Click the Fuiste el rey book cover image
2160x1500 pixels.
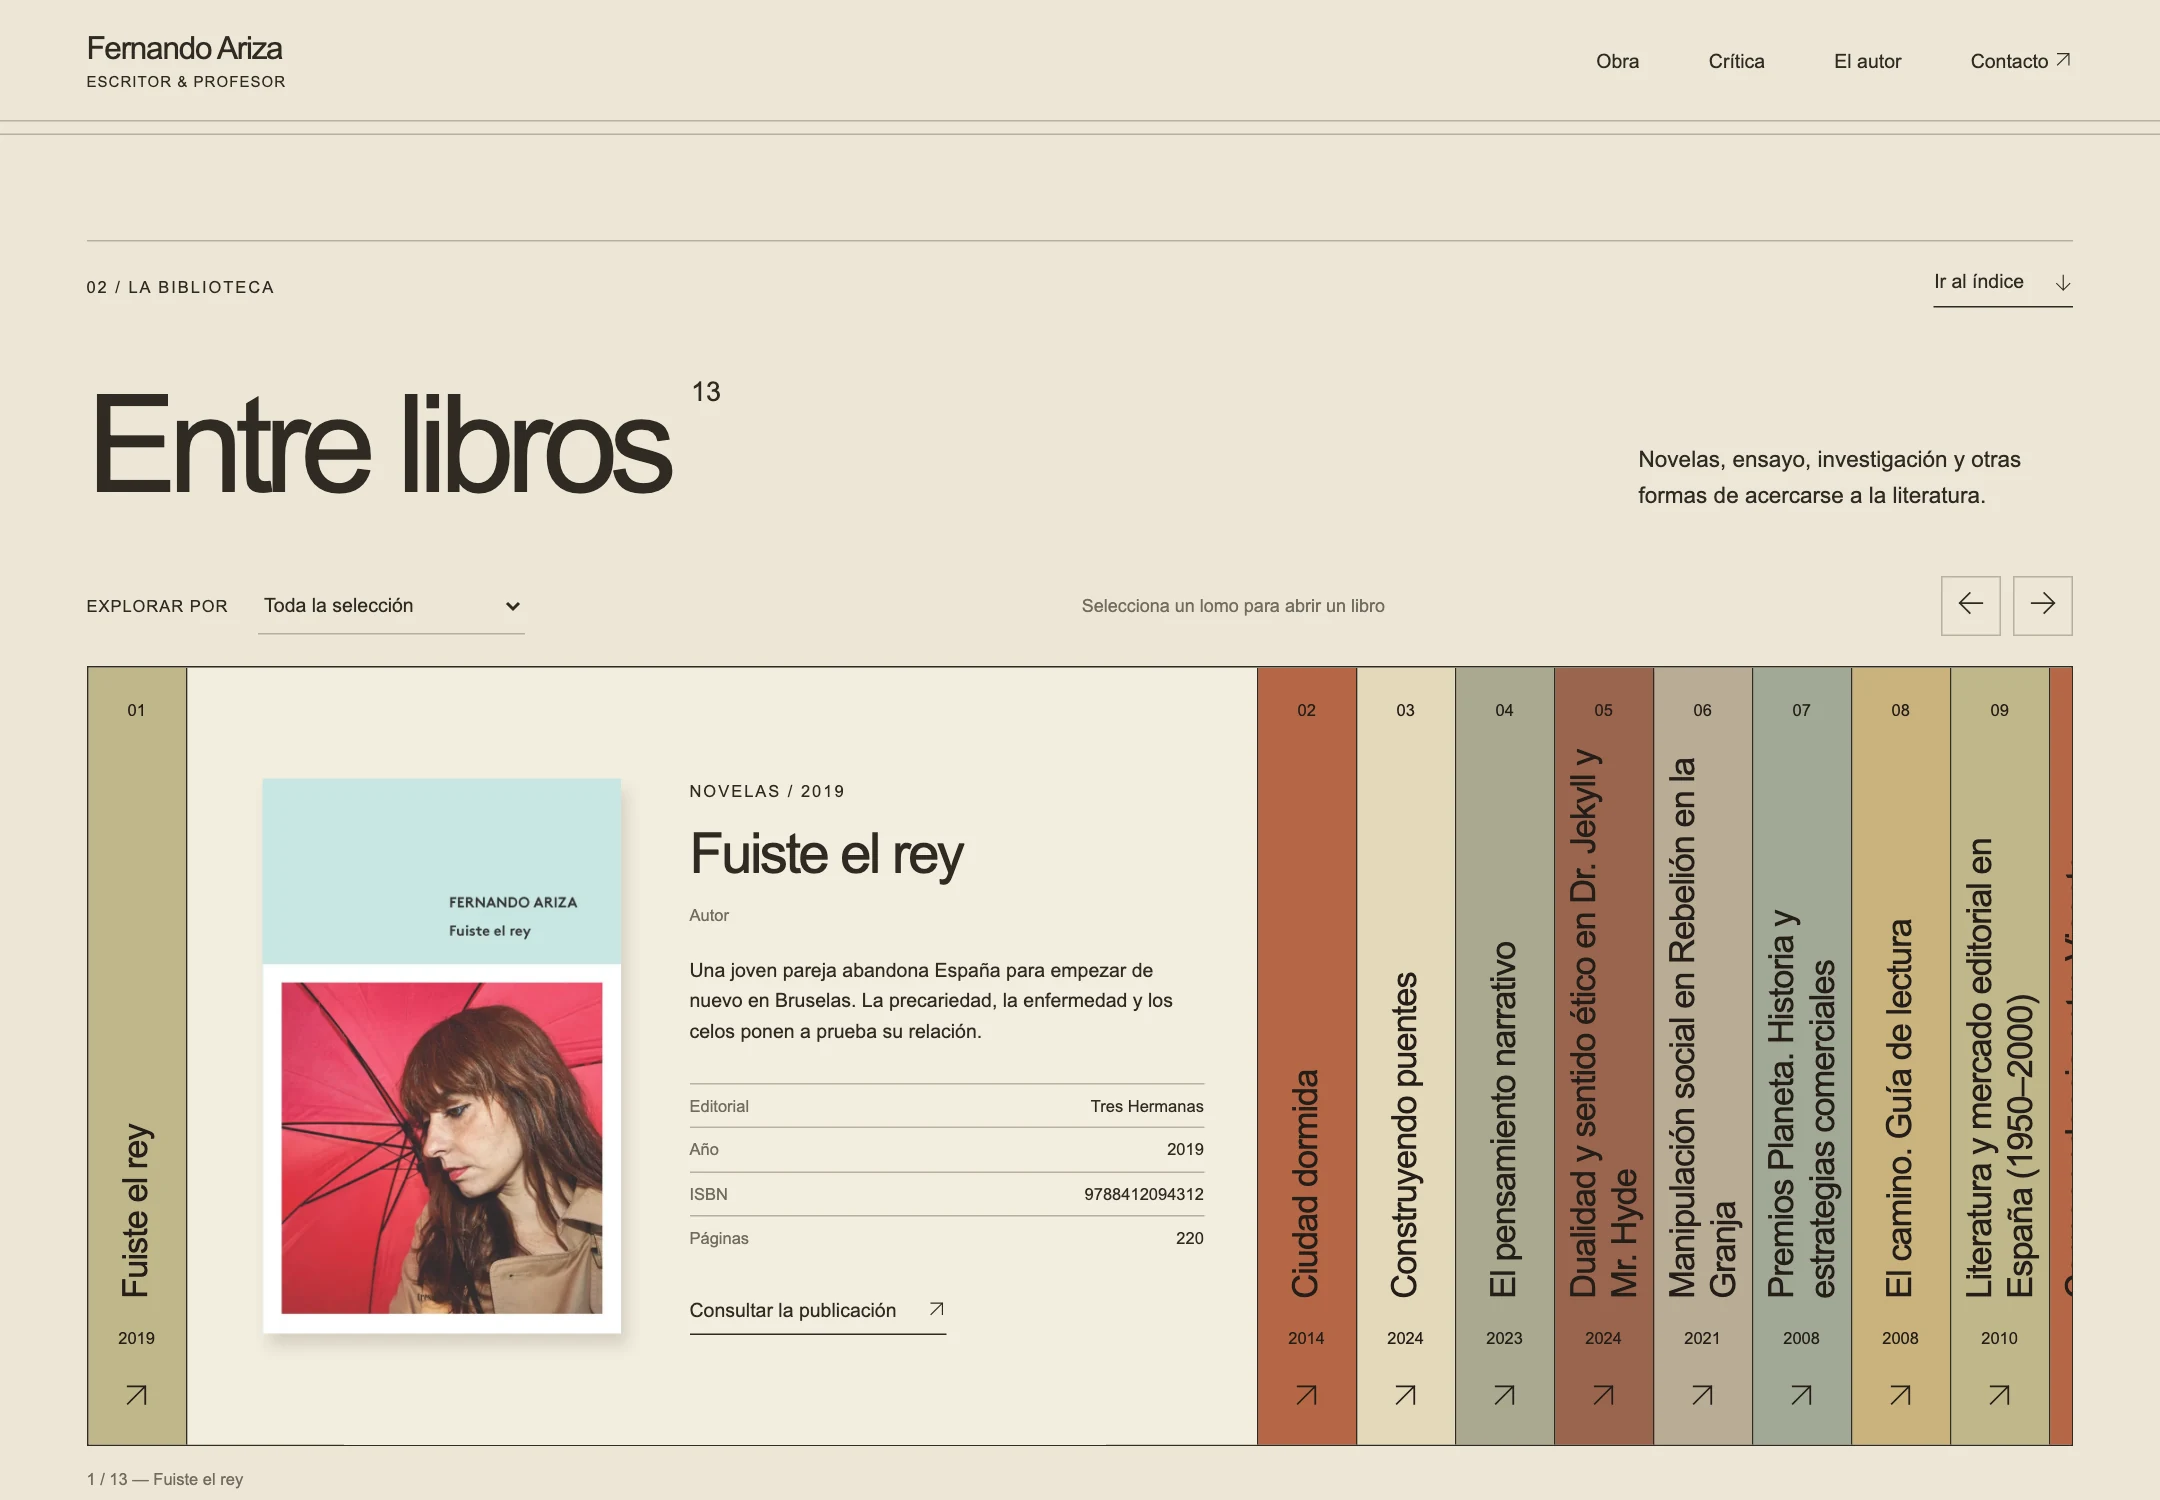click(441, 1055)
